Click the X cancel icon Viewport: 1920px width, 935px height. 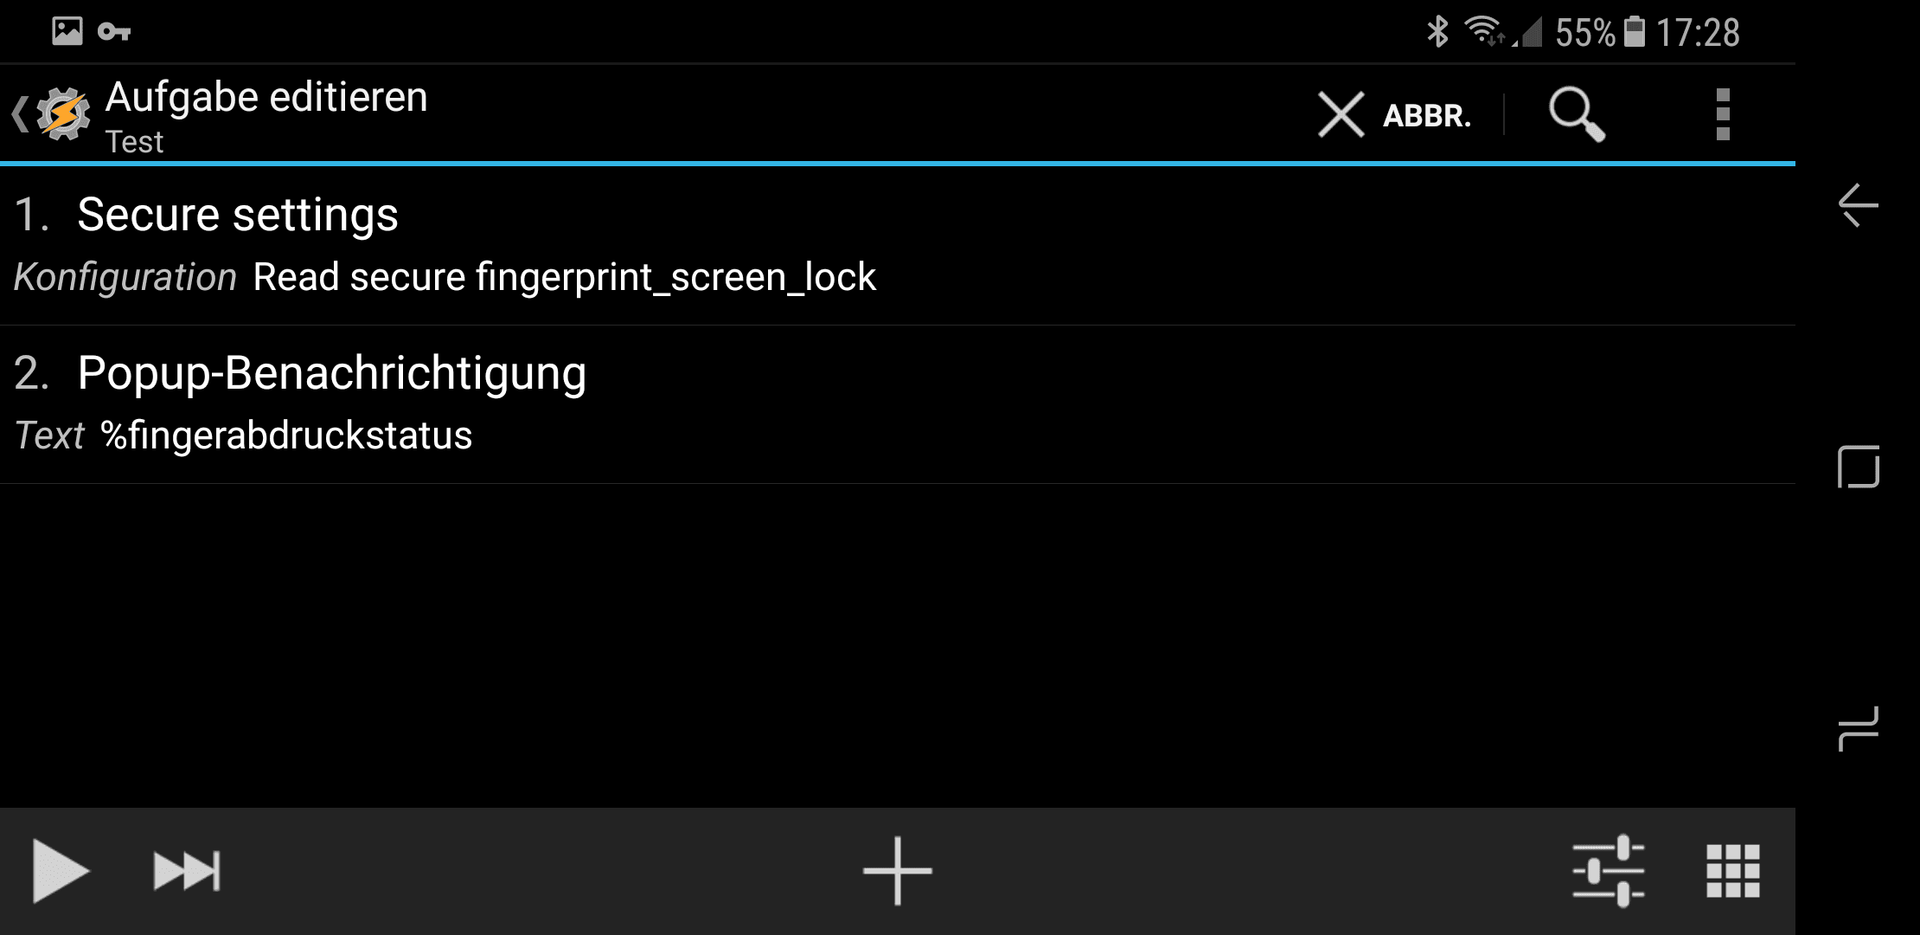tap(1340, 114)
